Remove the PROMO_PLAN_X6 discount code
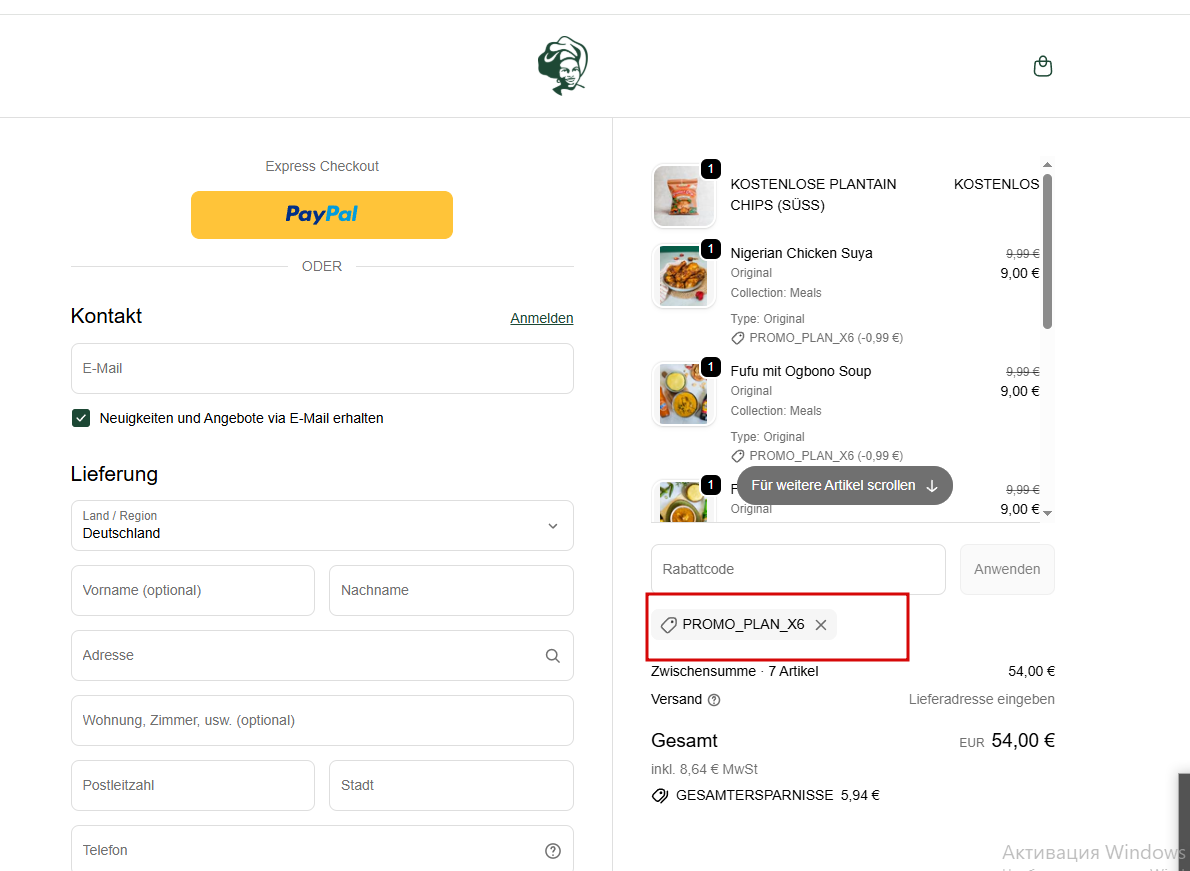 [820, 624]
